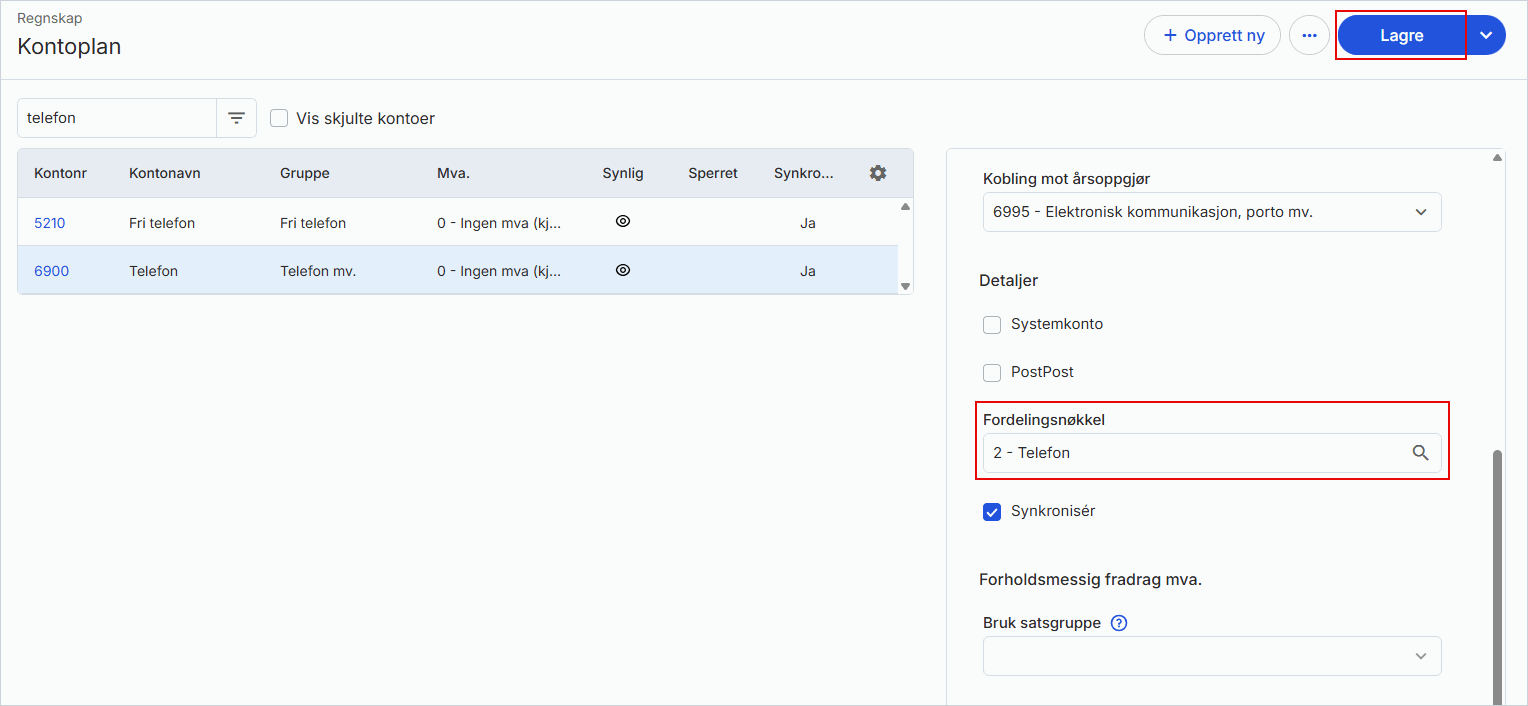
Task: Select the Telefon mv. group cell
Action: (318, 271)
